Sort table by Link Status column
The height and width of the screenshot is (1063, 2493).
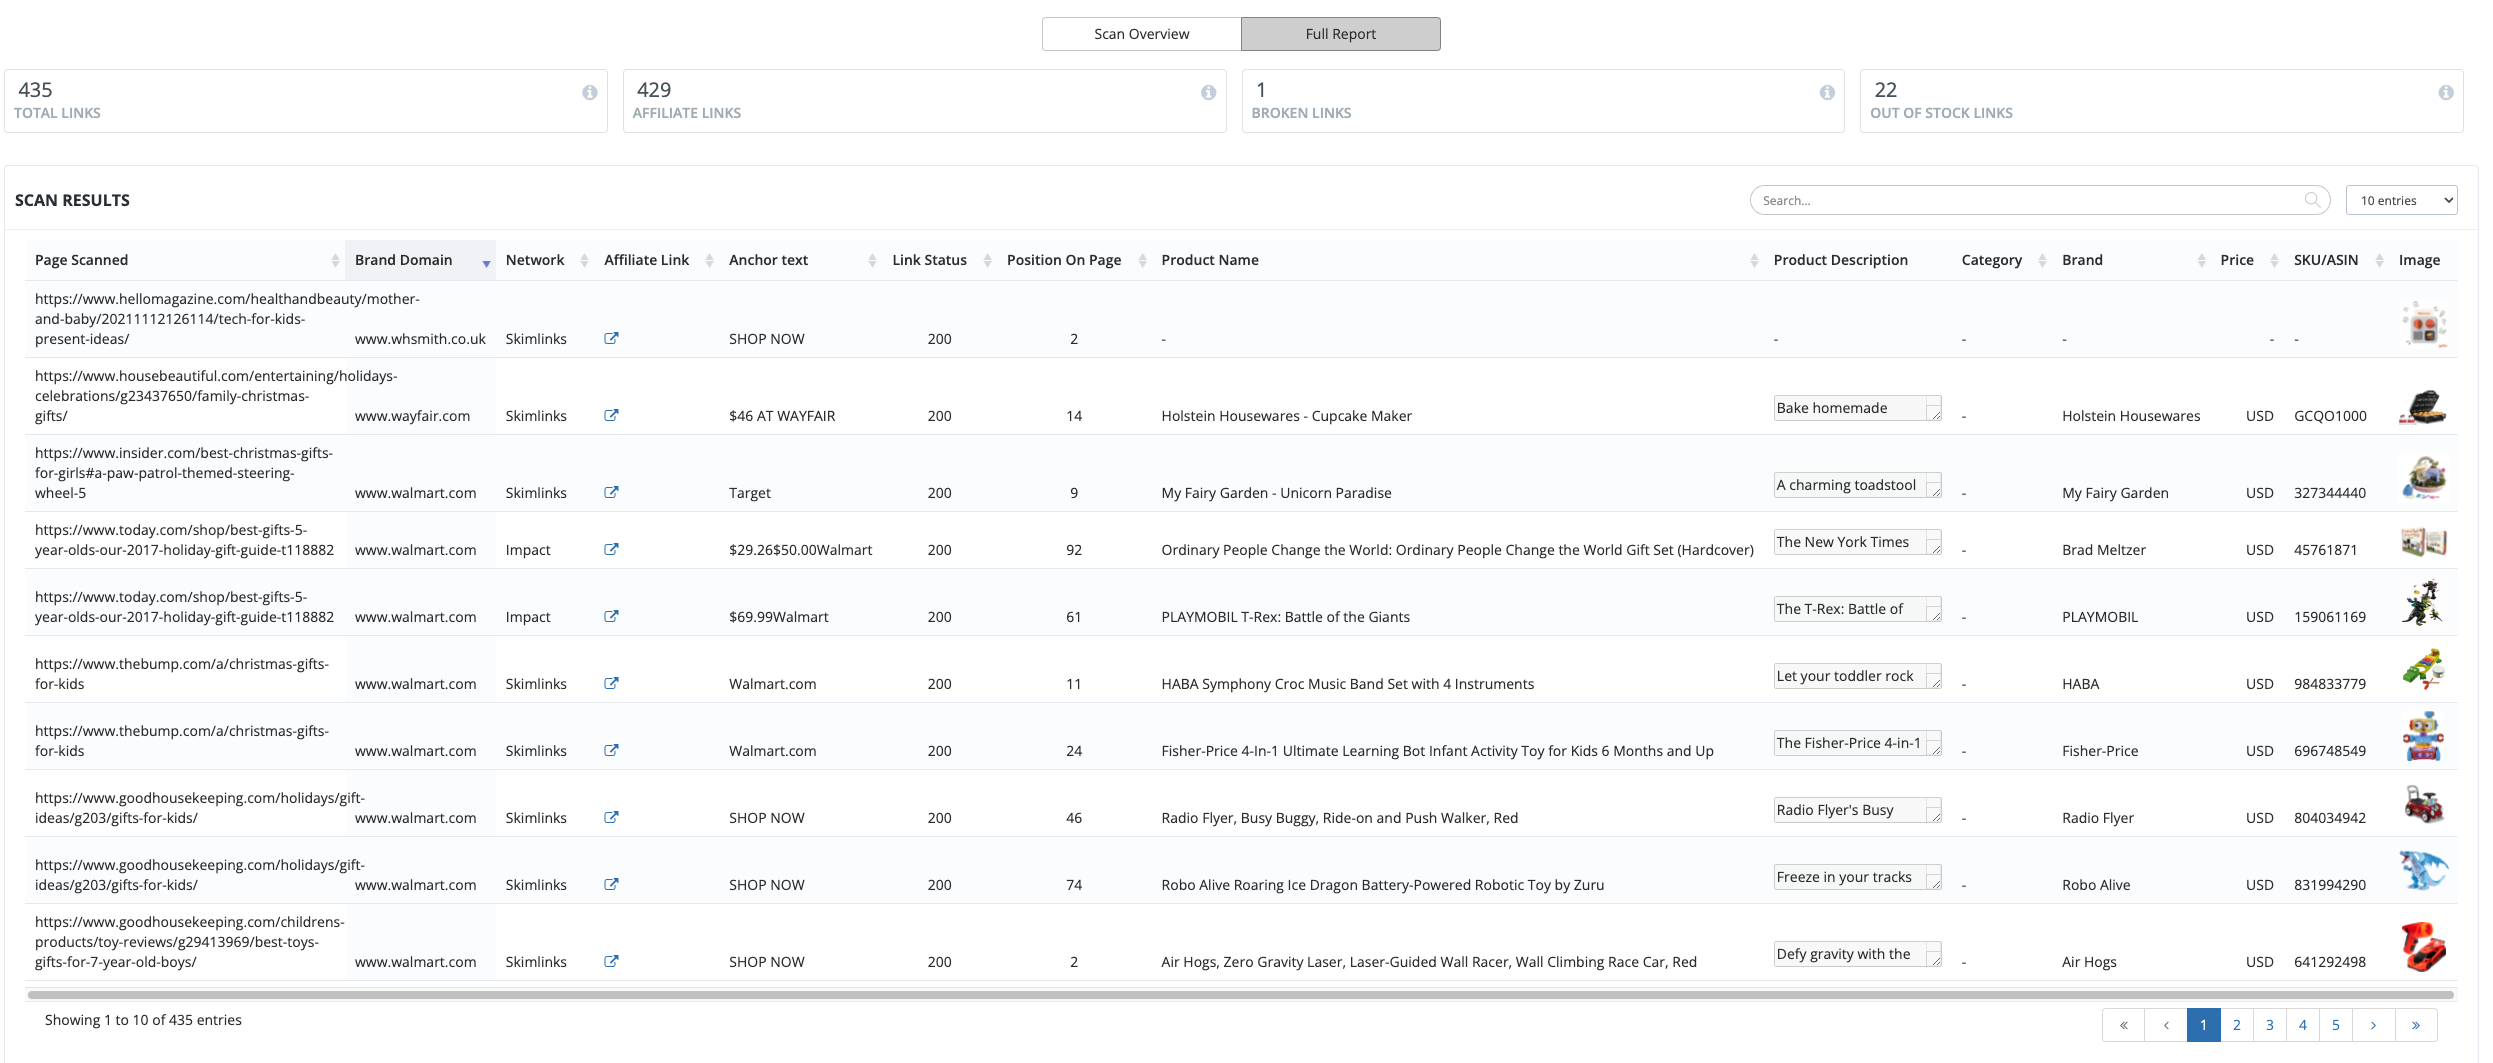(x=939, y=260)
